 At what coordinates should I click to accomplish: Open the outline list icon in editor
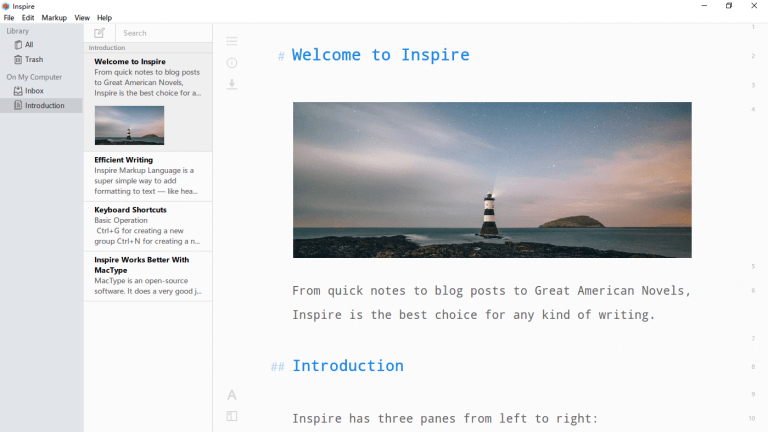pos(232,41)
